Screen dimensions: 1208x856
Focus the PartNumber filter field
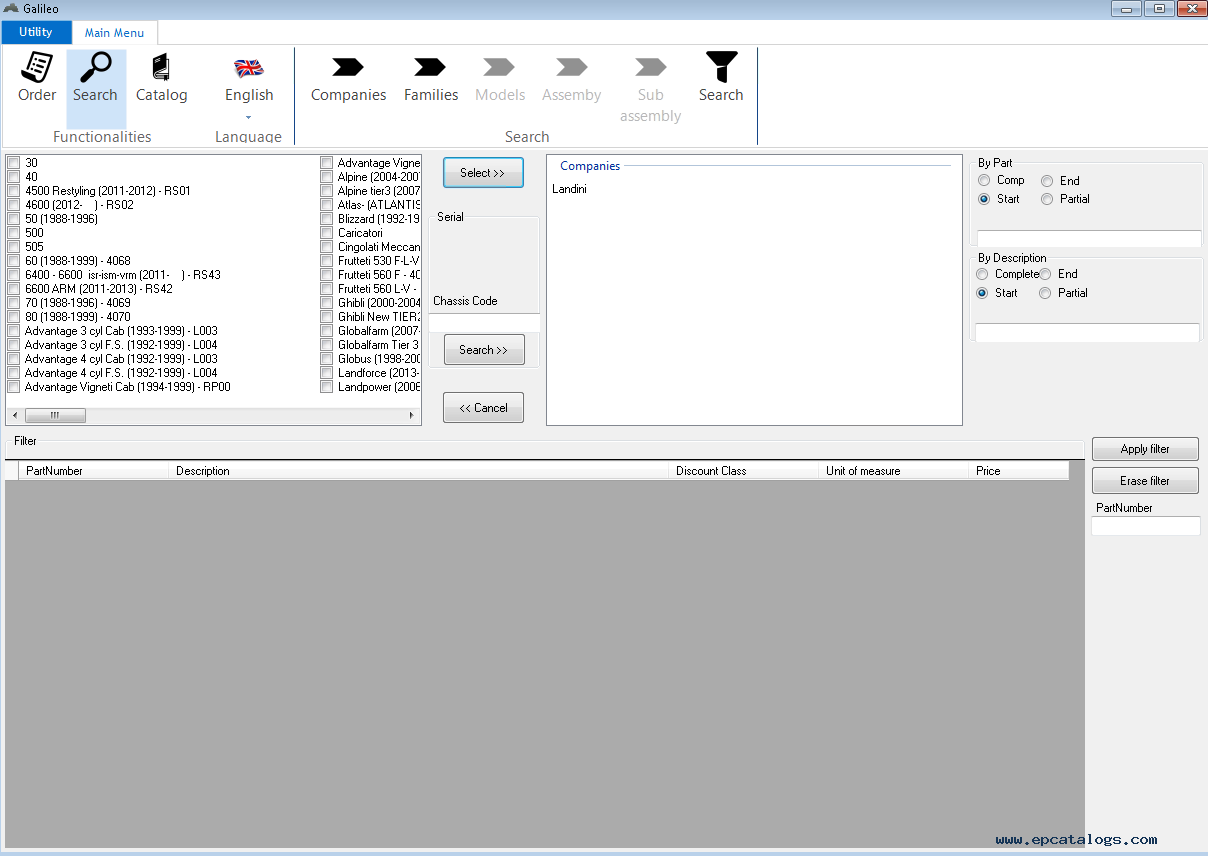(x=1146, y=526)
